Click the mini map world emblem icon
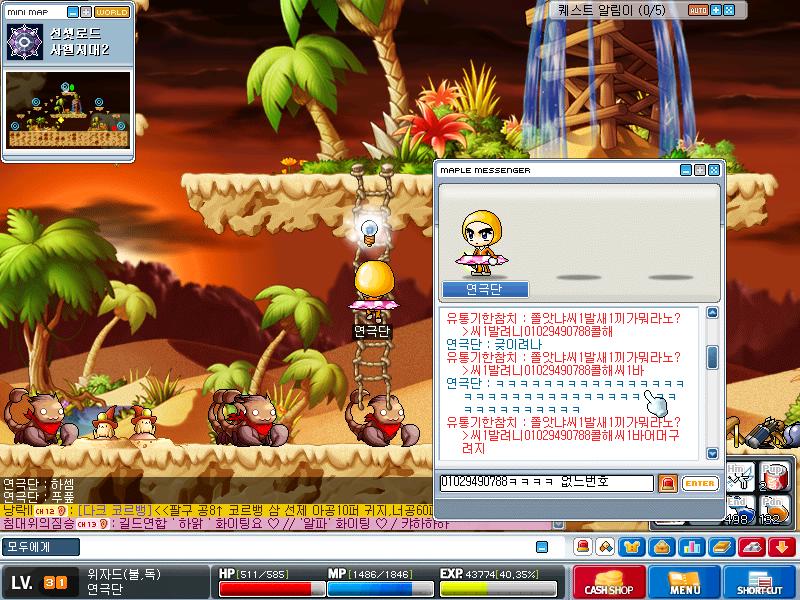 [24, 42]
